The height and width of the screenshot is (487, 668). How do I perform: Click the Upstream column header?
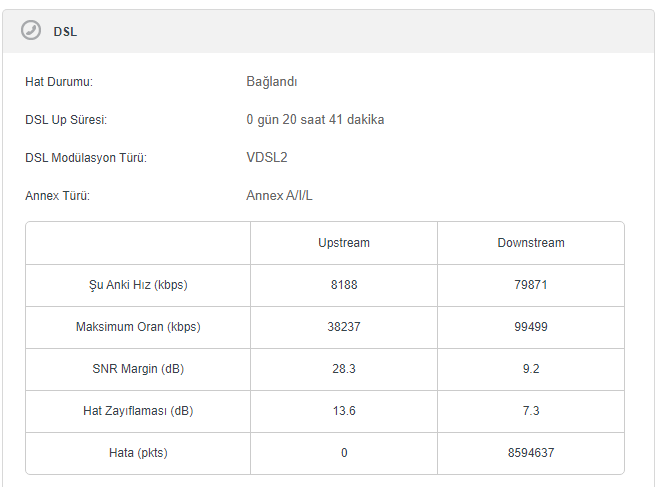tap(344, 243)
